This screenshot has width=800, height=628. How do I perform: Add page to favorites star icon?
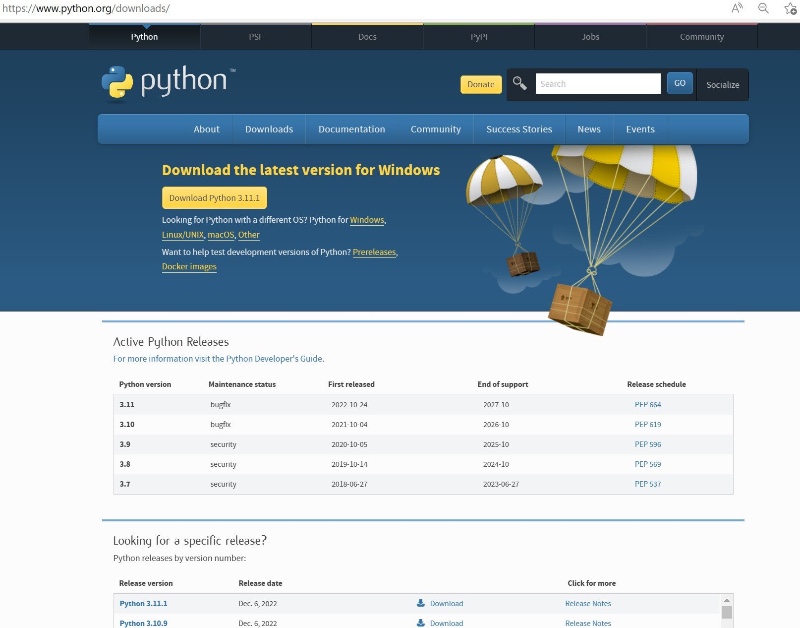click(x=790, y=8)
